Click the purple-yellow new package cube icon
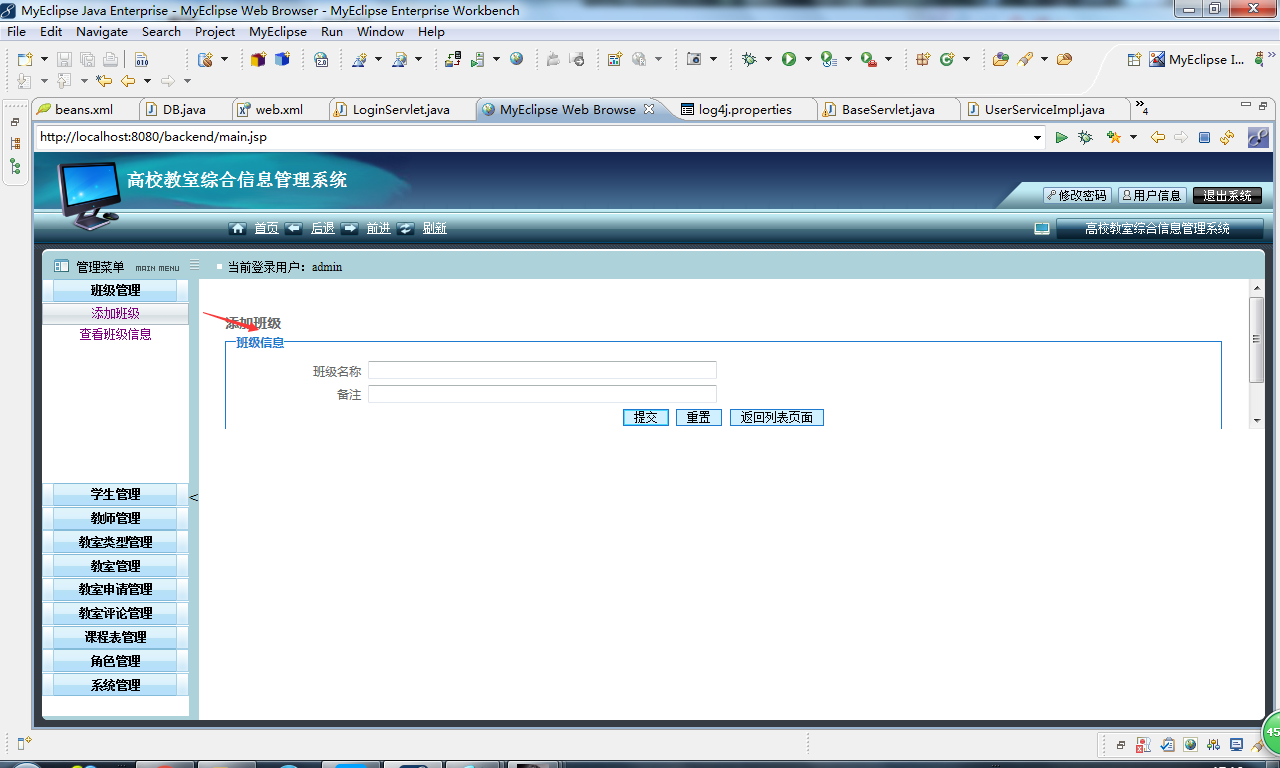 click(259, 60)
